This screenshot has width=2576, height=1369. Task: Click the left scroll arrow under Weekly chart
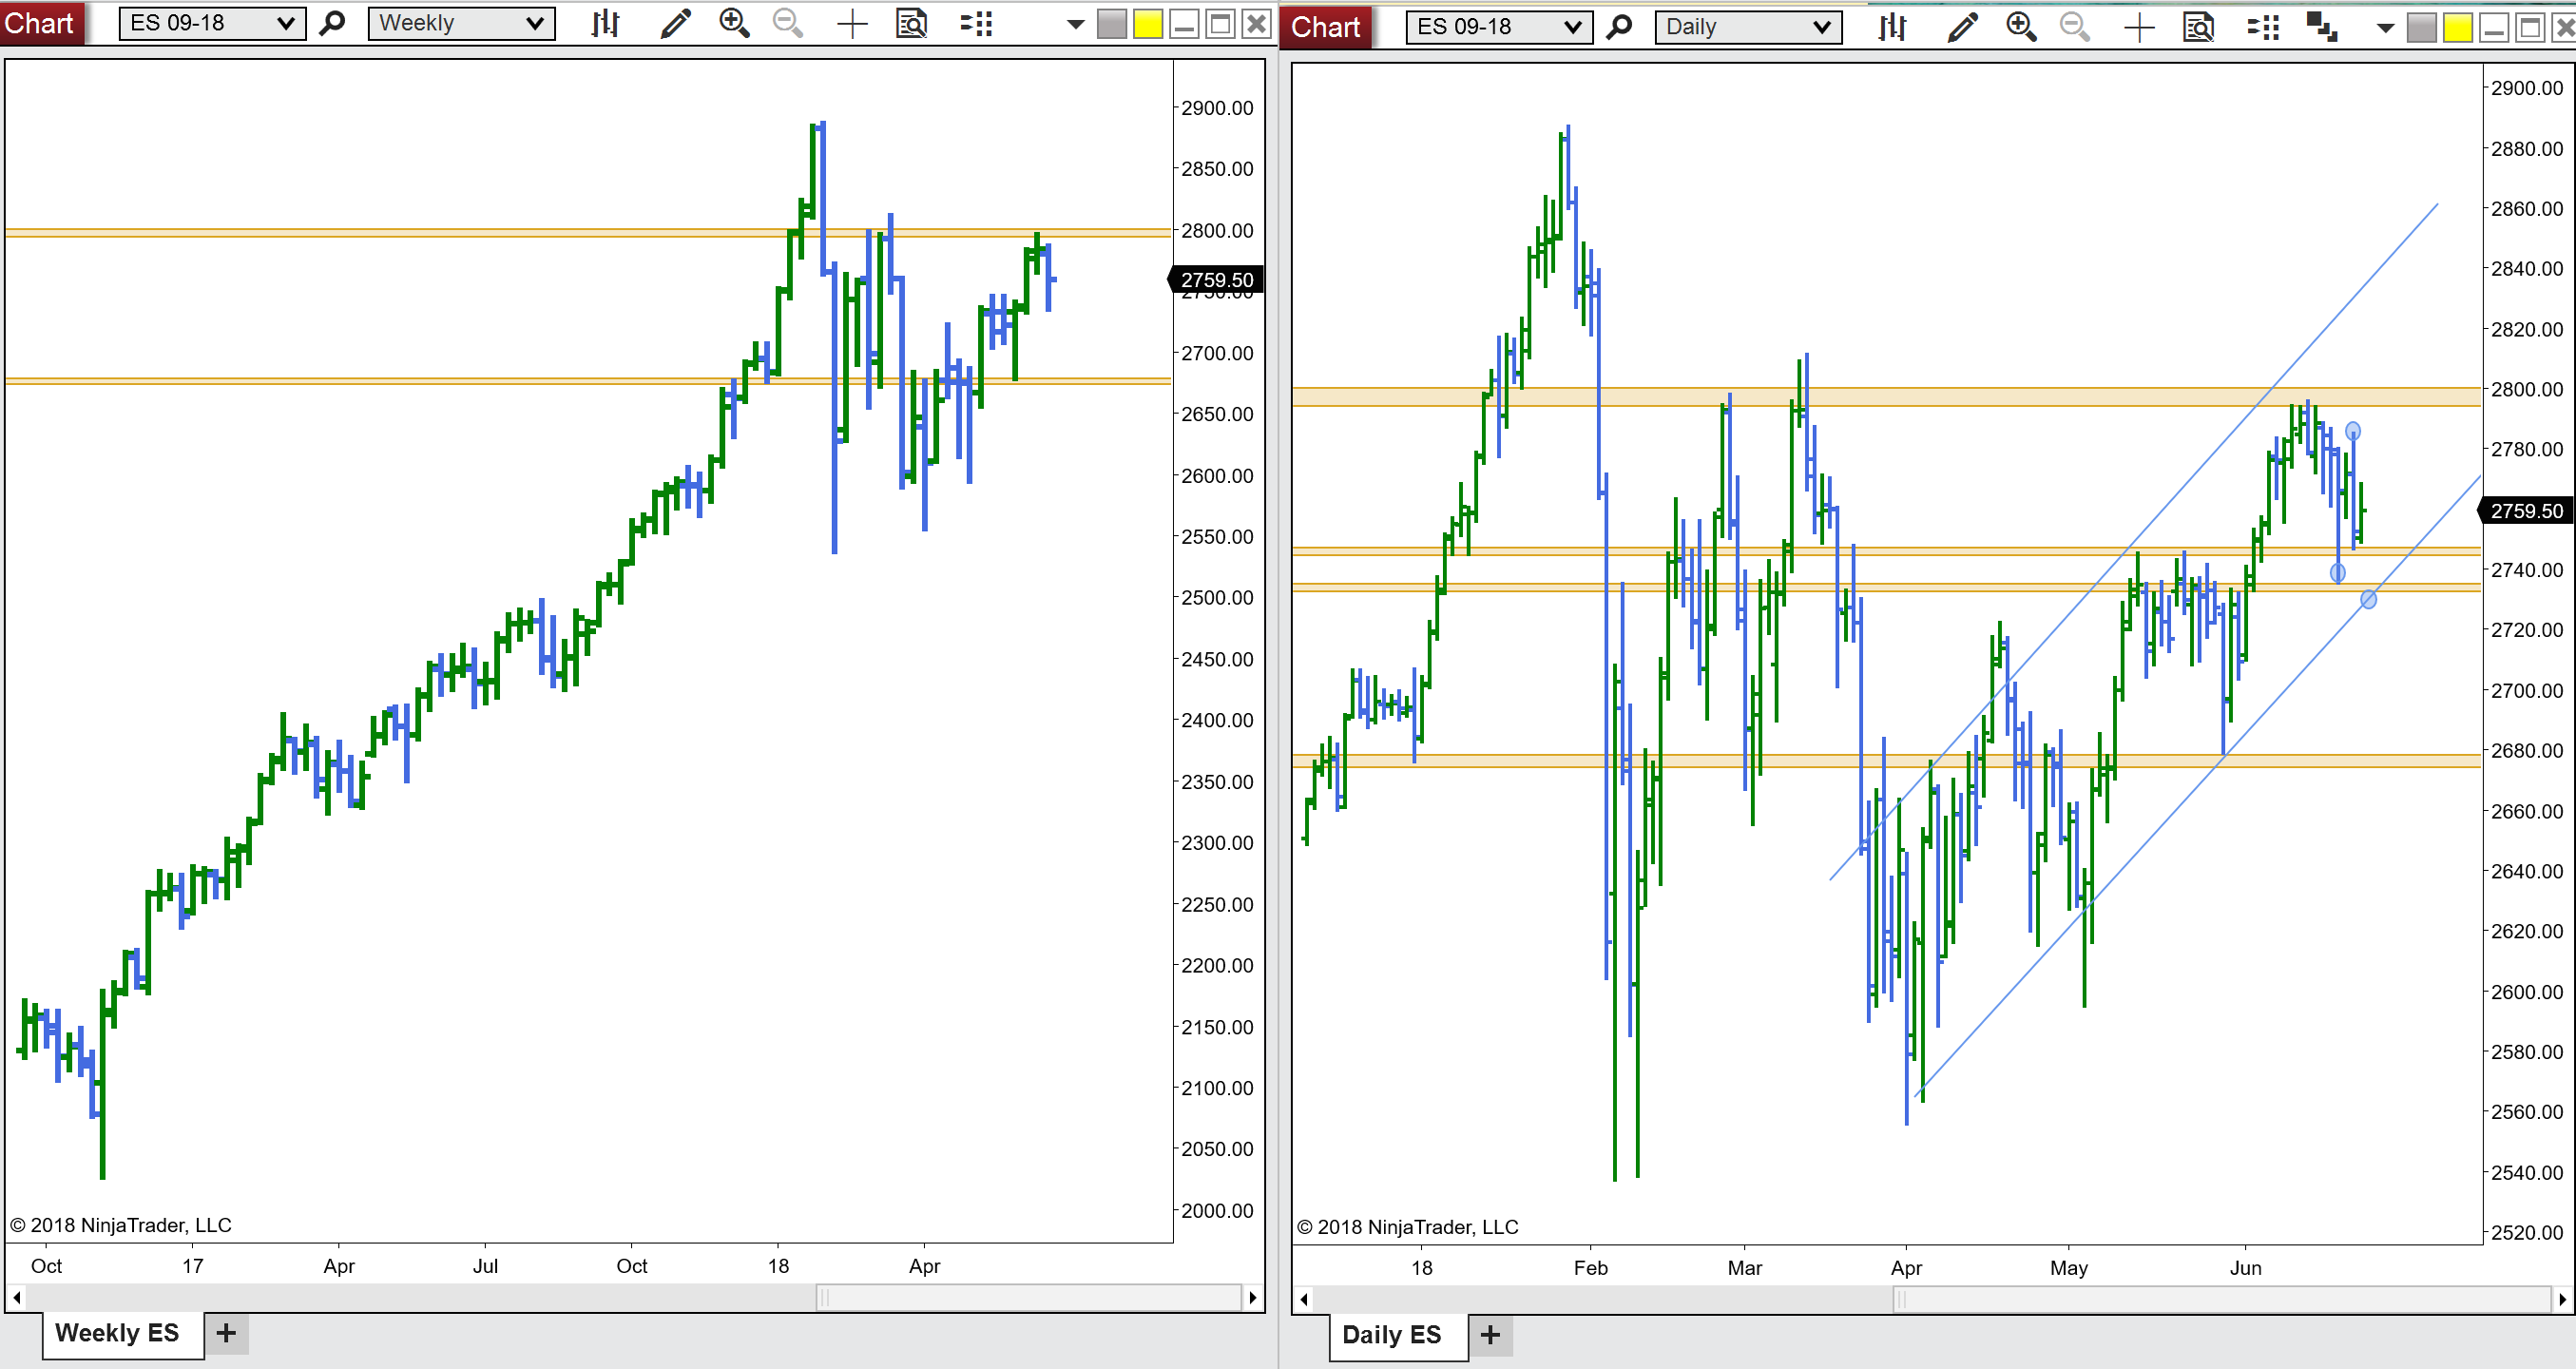[x=16, y=1298]
